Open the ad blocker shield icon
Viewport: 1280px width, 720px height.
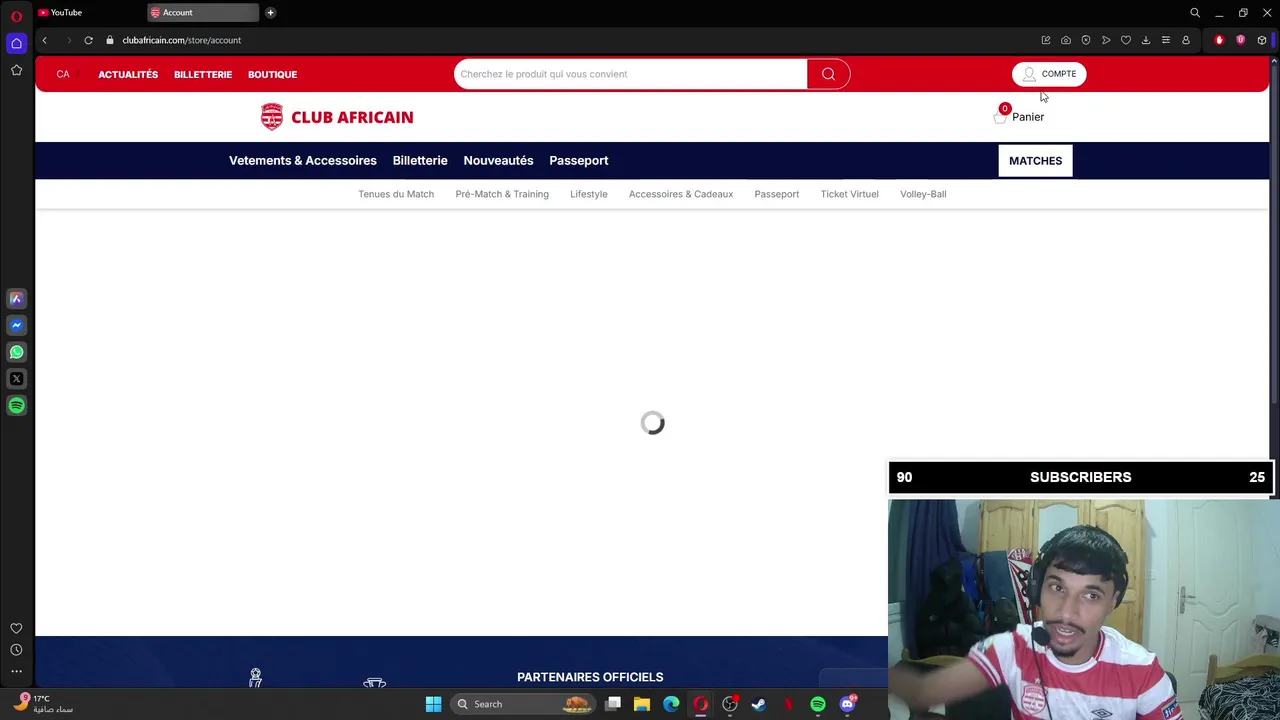1086,40
